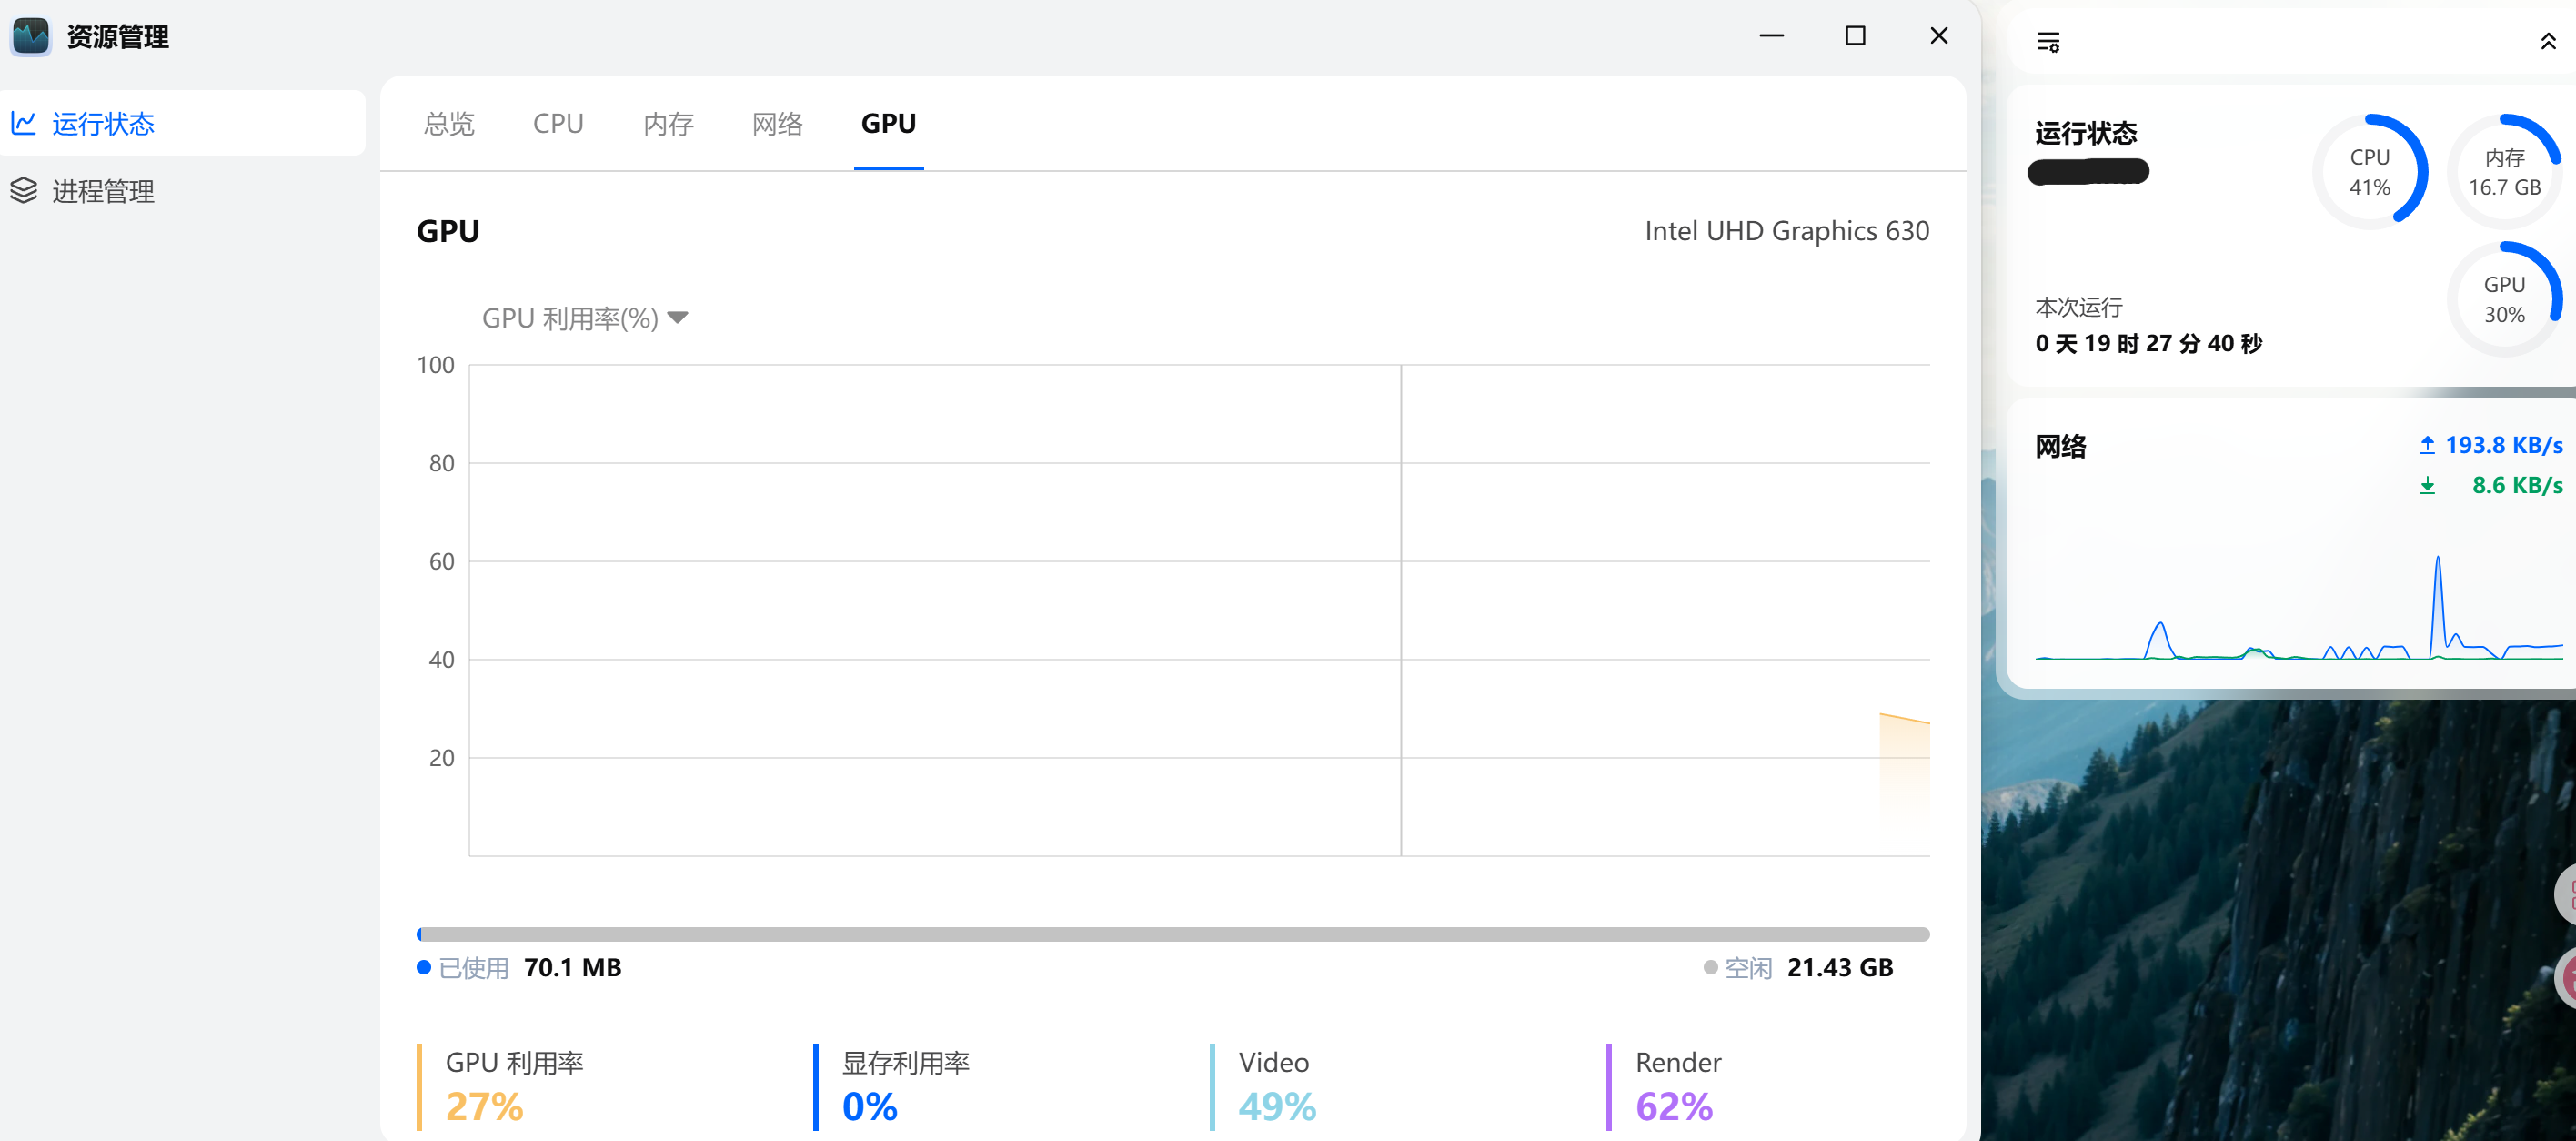Open 进程管理 layers icon in sidebar
The image size is (2576, 1141).
click(x=24, y=191)
